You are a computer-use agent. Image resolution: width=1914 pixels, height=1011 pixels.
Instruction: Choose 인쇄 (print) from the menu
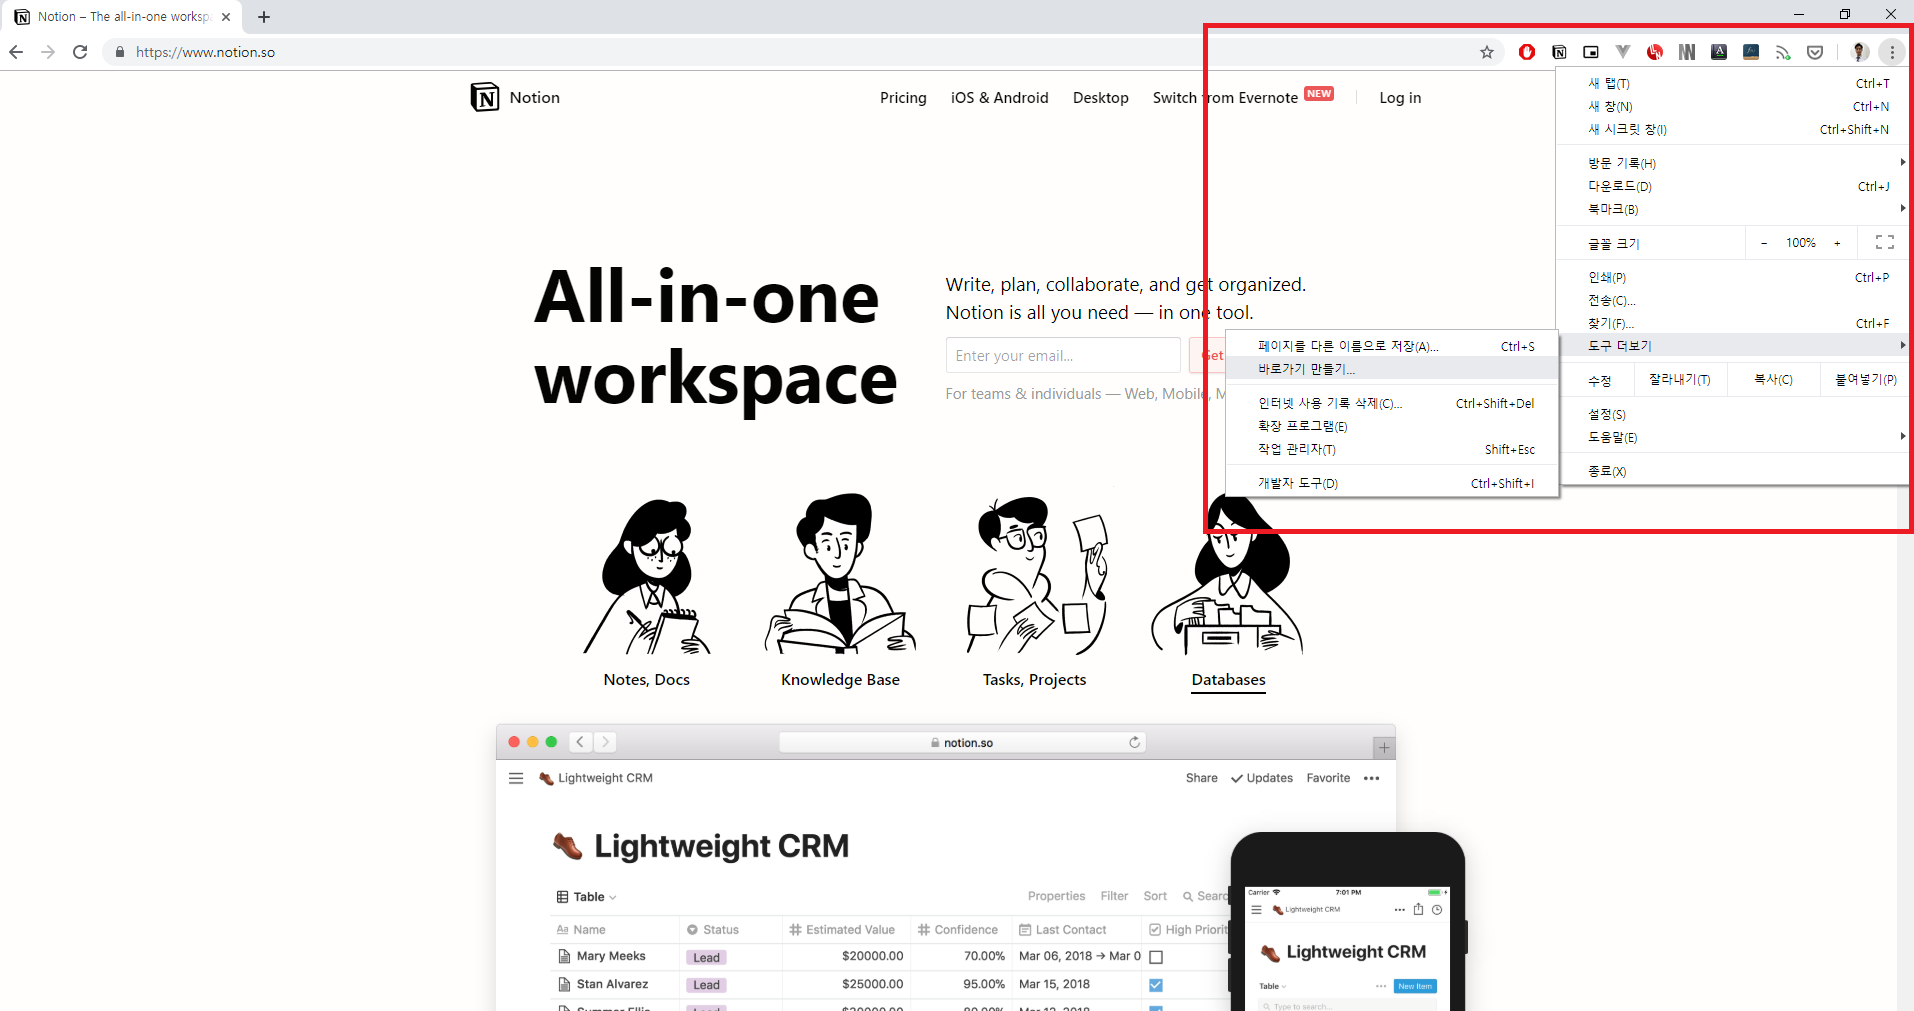pos(1733,277)
